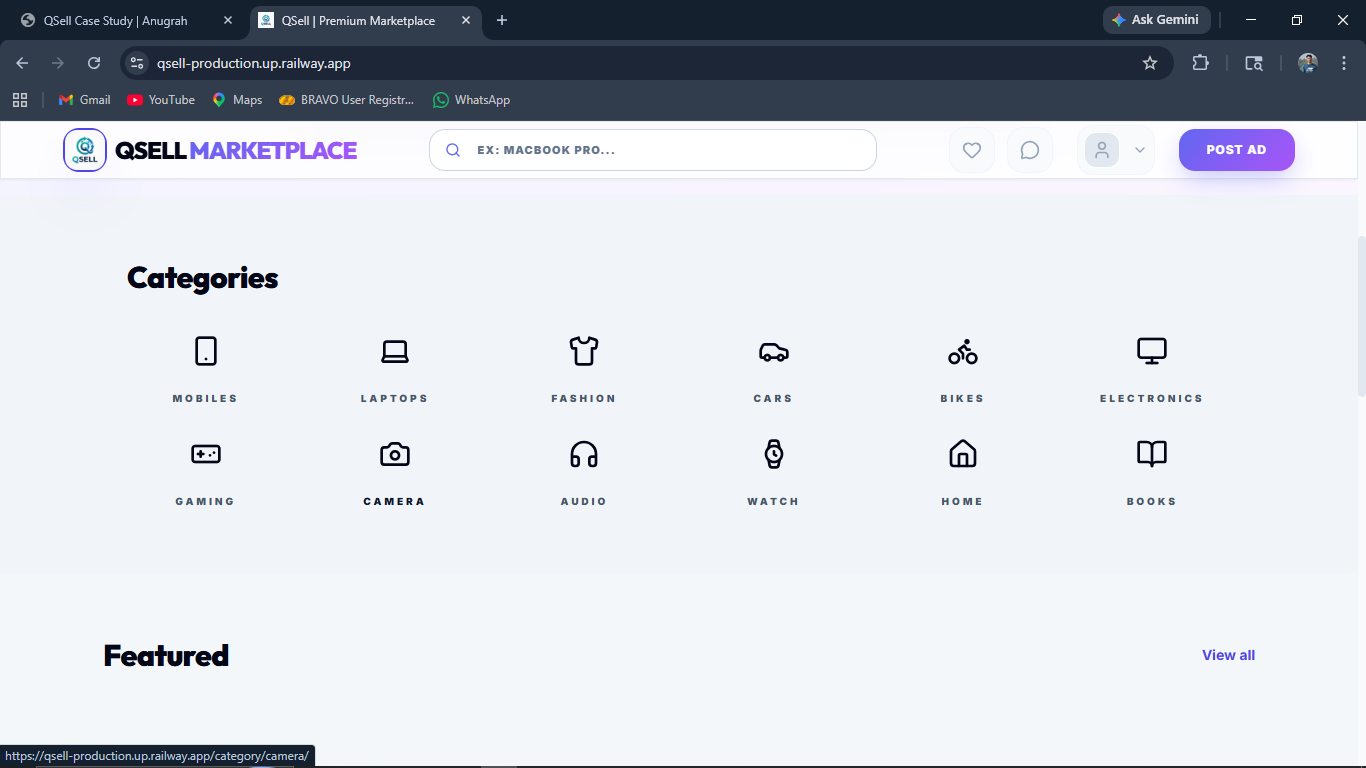Open the Camera category icon
Viewport: 1366px width, 768px height.
pyautogui.click(x=394, y=454)
